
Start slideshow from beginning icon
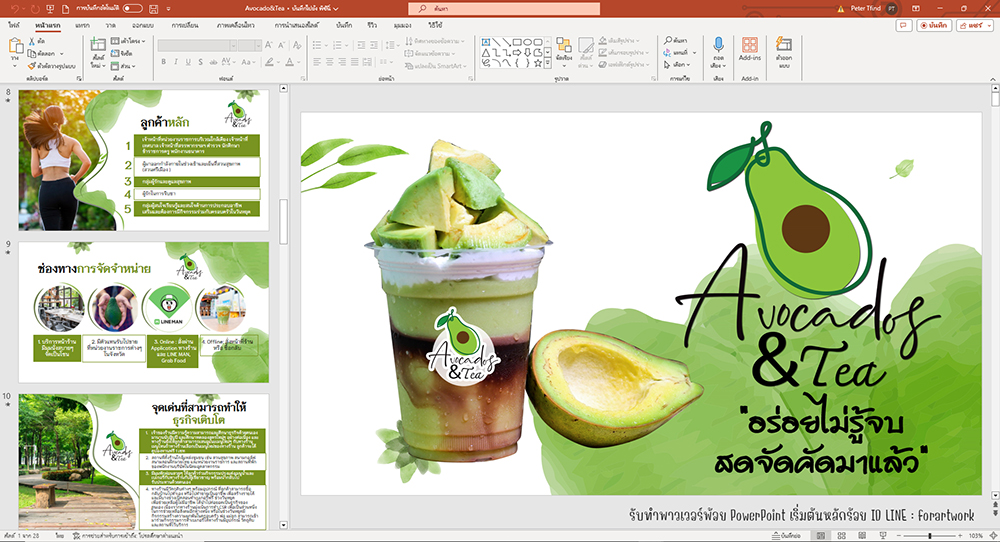pyautogui.click(x=50, y=8)
